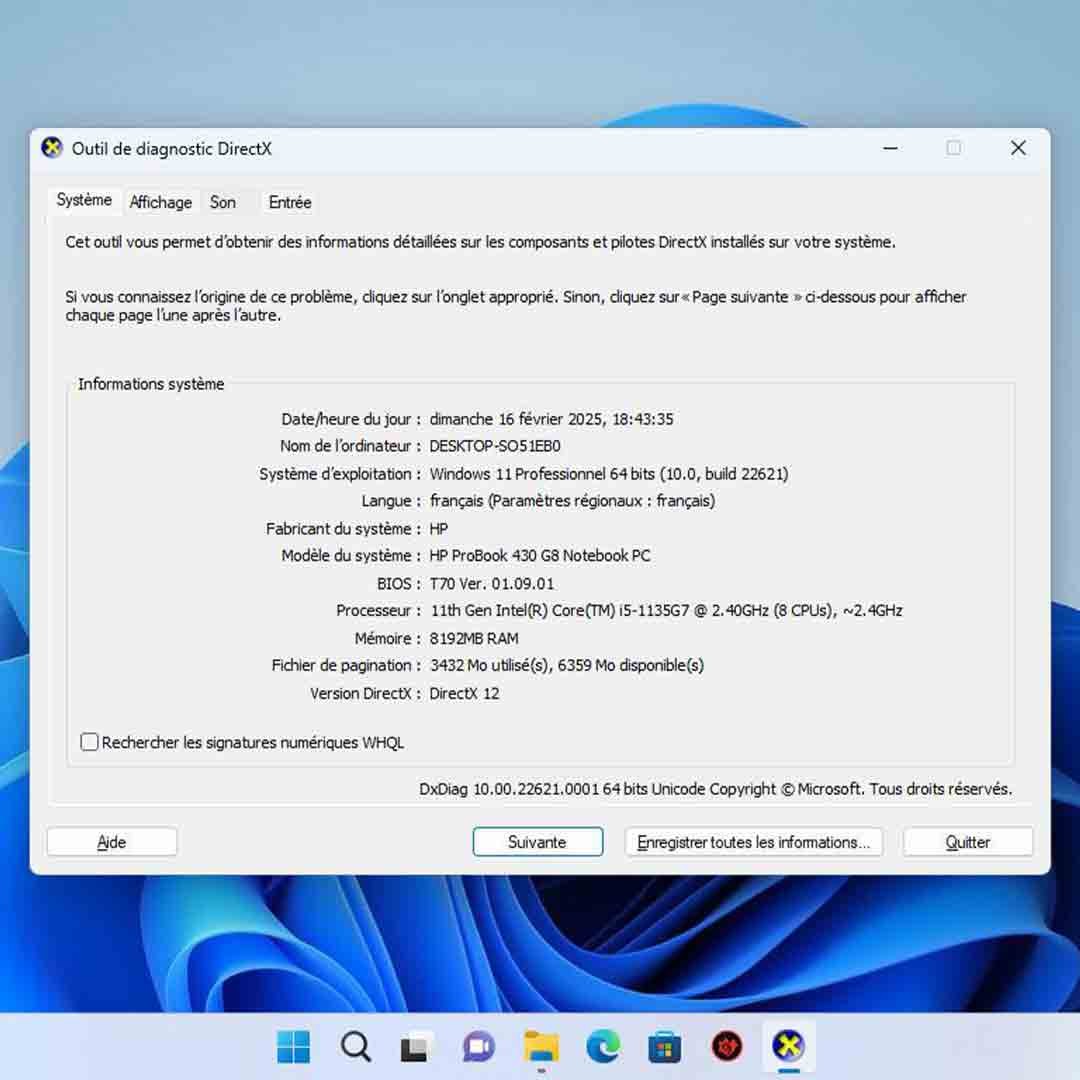Click the Fabricant du système value HP
This screenshot has height=1080, width=1080.
(439, 529)
